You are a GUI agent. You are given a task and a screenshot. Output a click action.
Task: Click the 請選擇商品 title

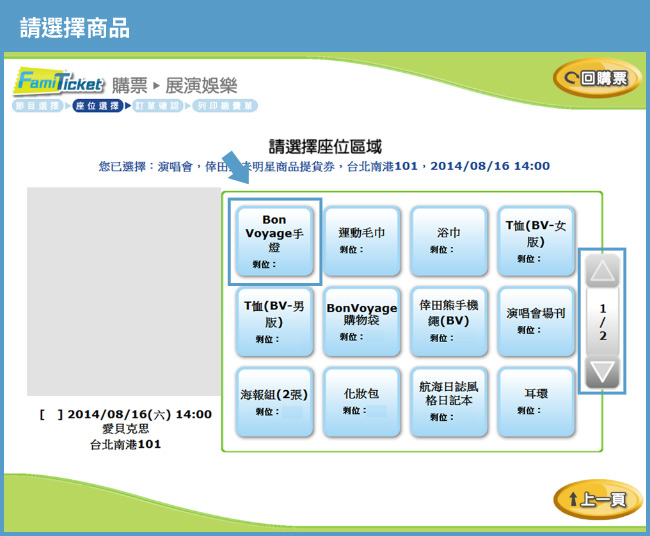(x=75, y=28)
